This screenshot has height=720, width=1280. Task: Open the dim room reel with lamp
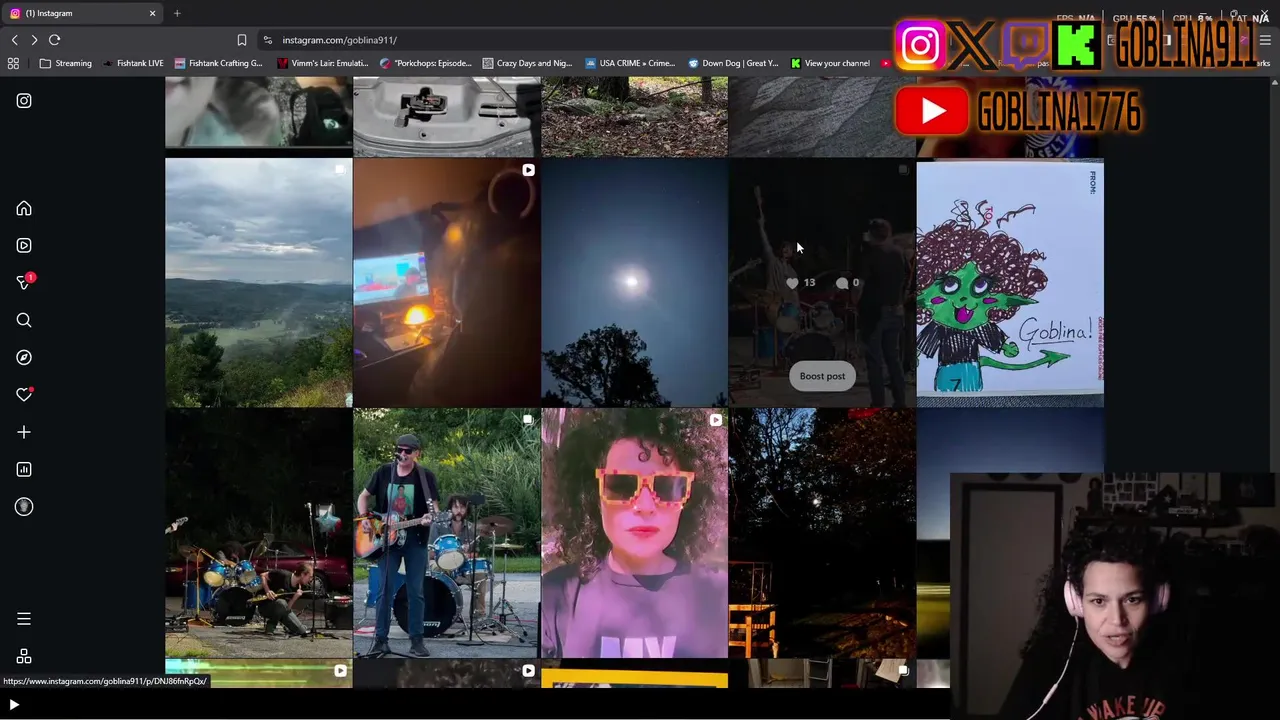(x=446, y=283)
